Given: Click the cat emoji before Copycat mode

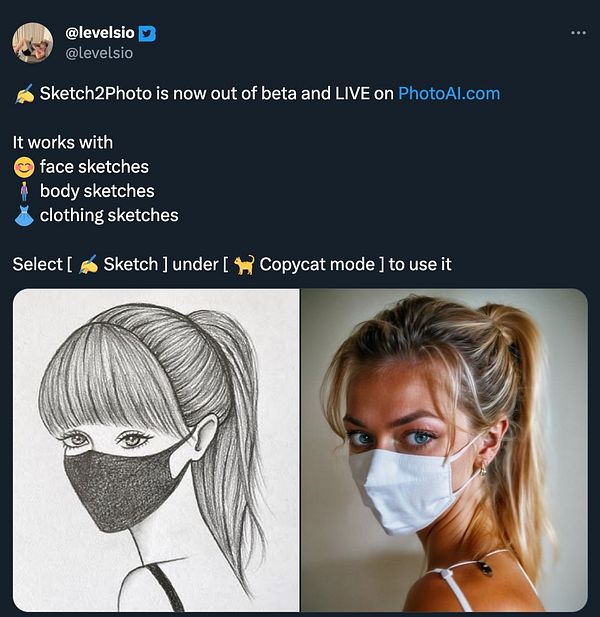Looking at the screenshot, I should pyautogui.click(x=244, y=264).
